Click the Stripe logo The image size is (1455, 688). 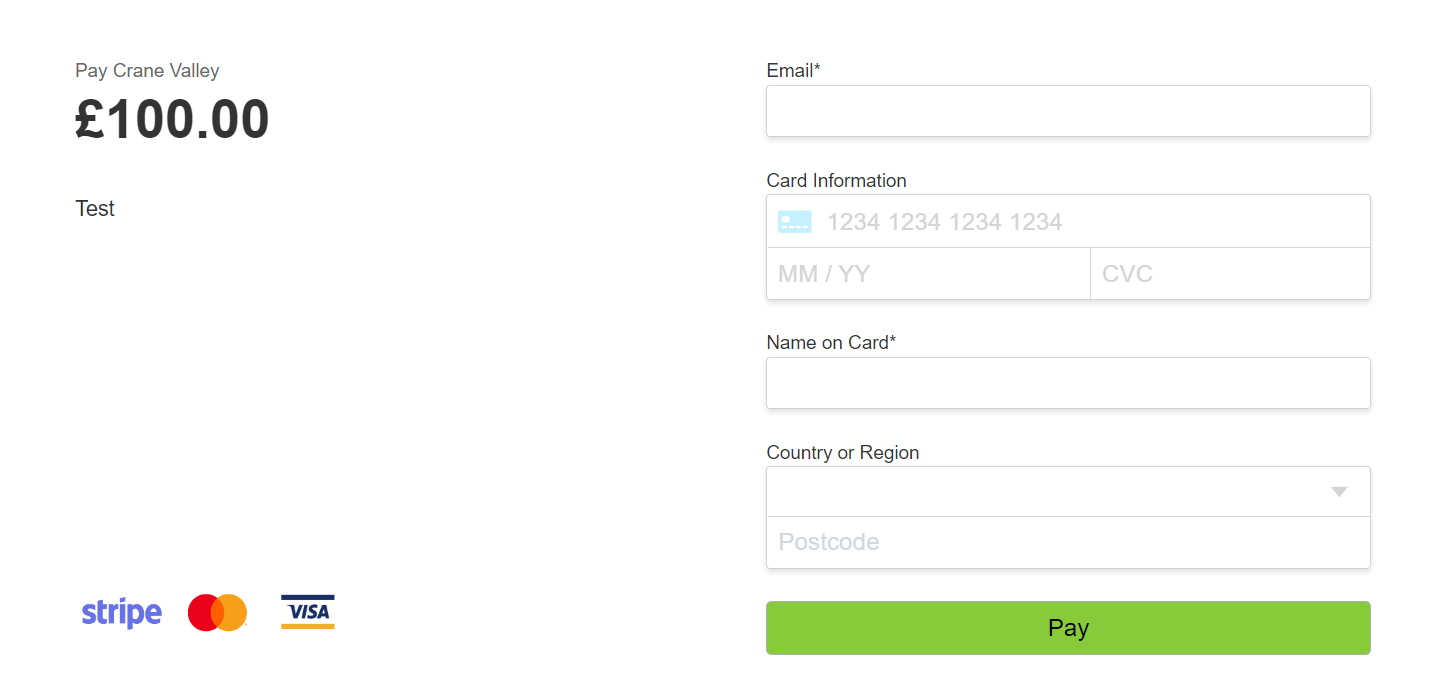click(121, 612)
